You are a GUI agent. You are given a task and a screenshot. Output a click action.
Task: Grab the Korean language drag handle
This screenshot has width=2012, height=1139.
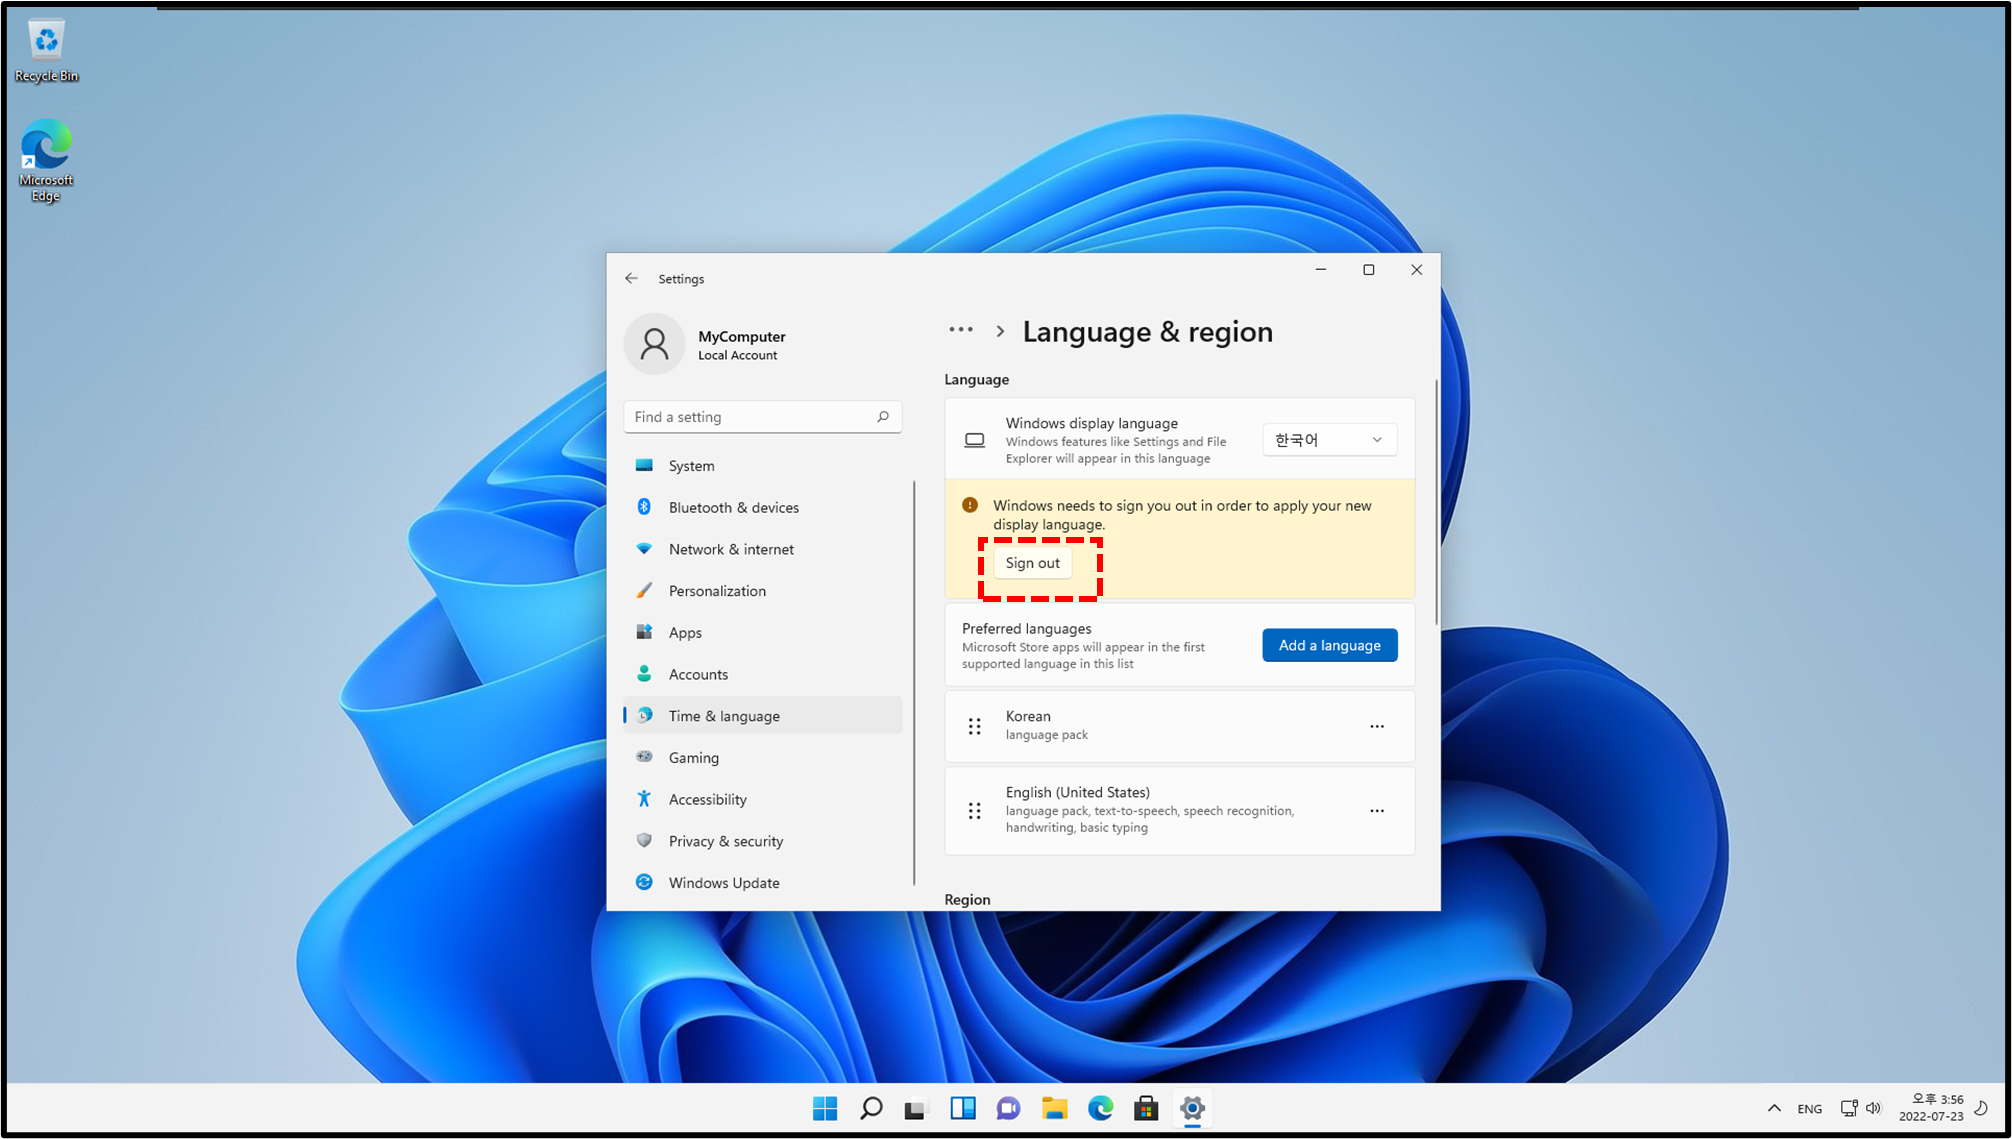pos(975,726)
